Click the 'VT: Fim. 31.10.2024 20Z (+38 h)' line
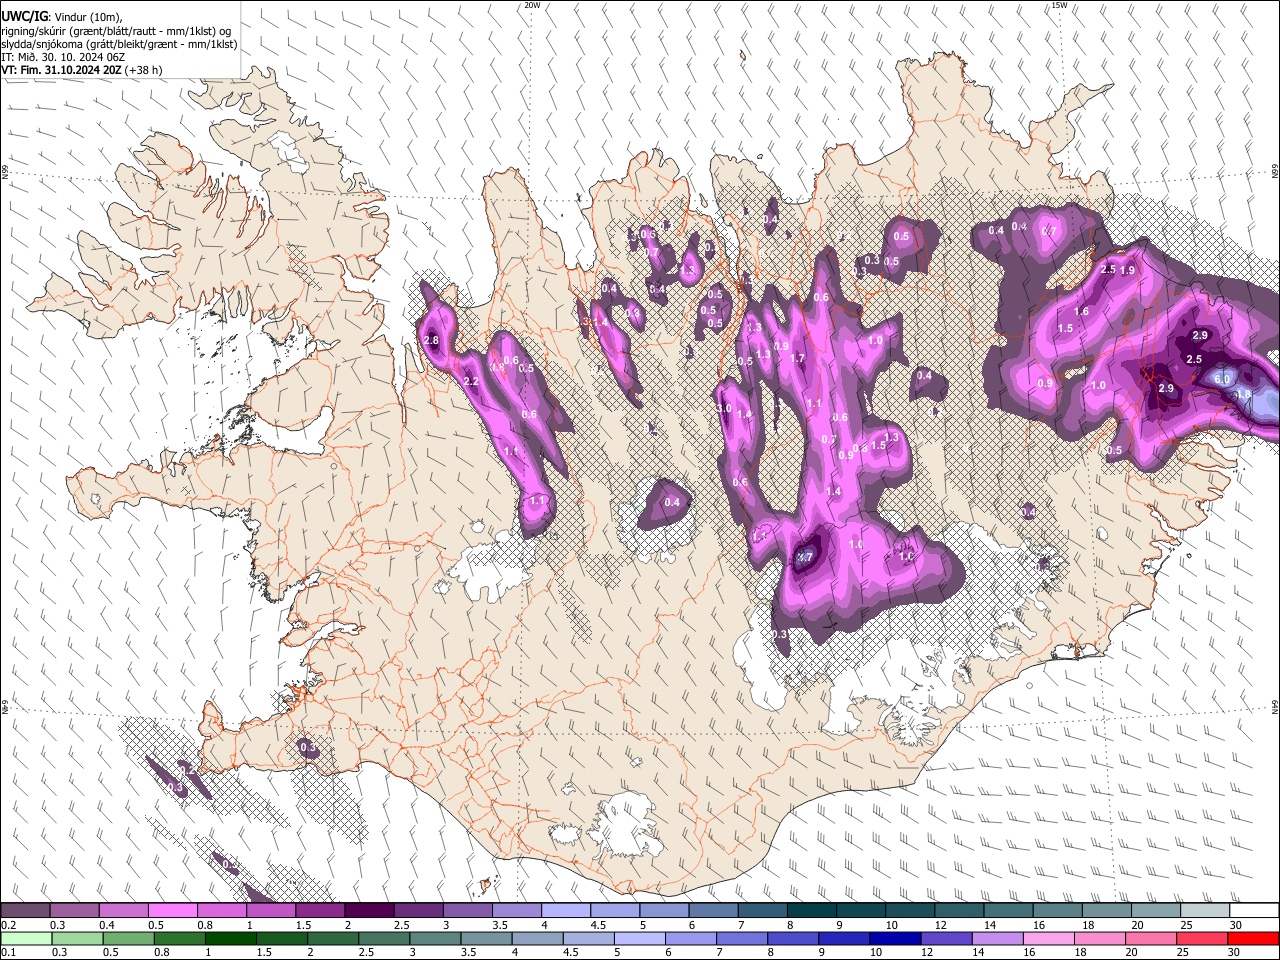Screen dimensions: 1280x960 pyautogui.click(x=82, y=70)
